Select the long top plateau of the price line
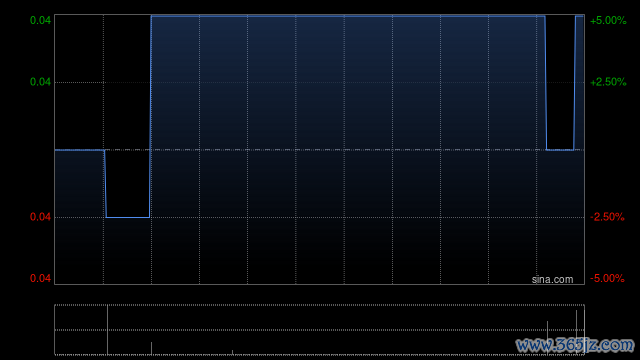This screenshot has height=360, width=640. 348,16
